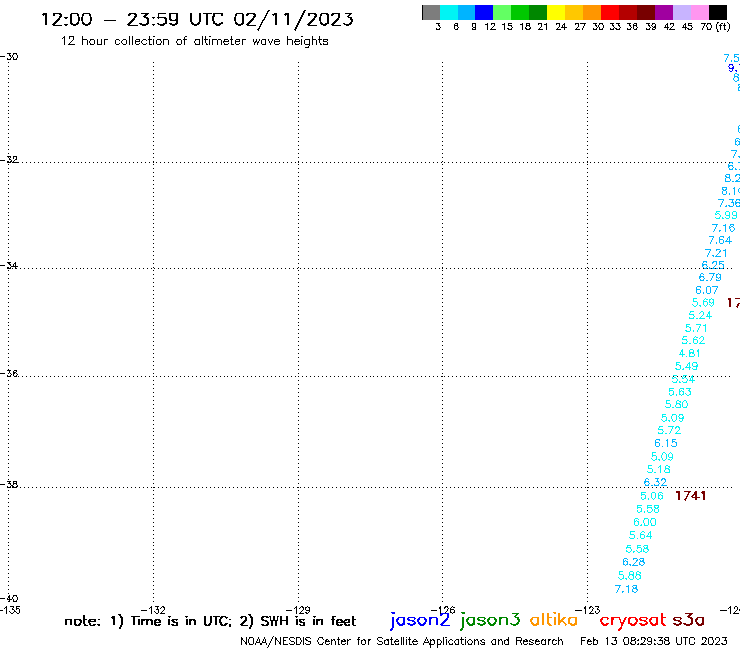Select the purple swatch in the color scale
Viewport: 740px width, 650px height.
pos(664,12)
